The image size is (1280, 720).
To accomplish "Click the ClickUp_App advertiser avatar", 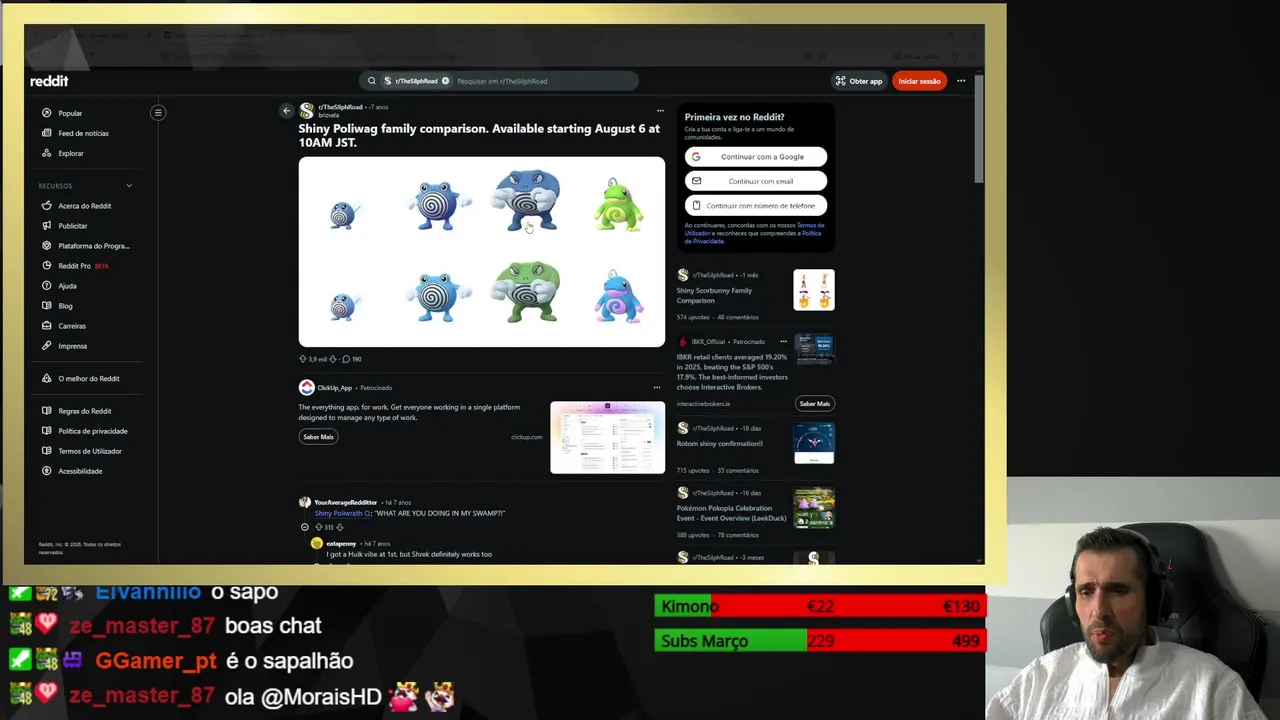I will 306,387.
